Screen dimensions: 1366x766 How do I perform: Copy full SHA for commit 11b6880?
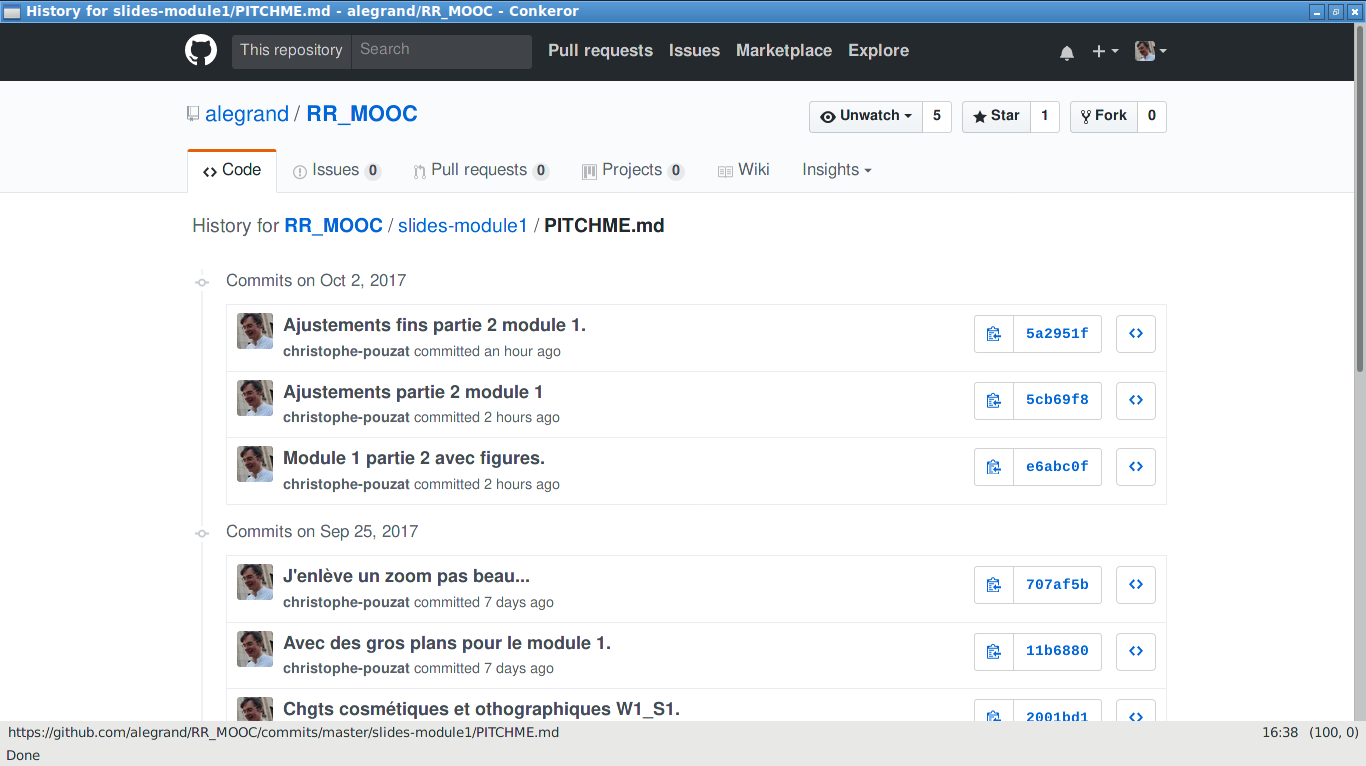(x=993, y=652)
